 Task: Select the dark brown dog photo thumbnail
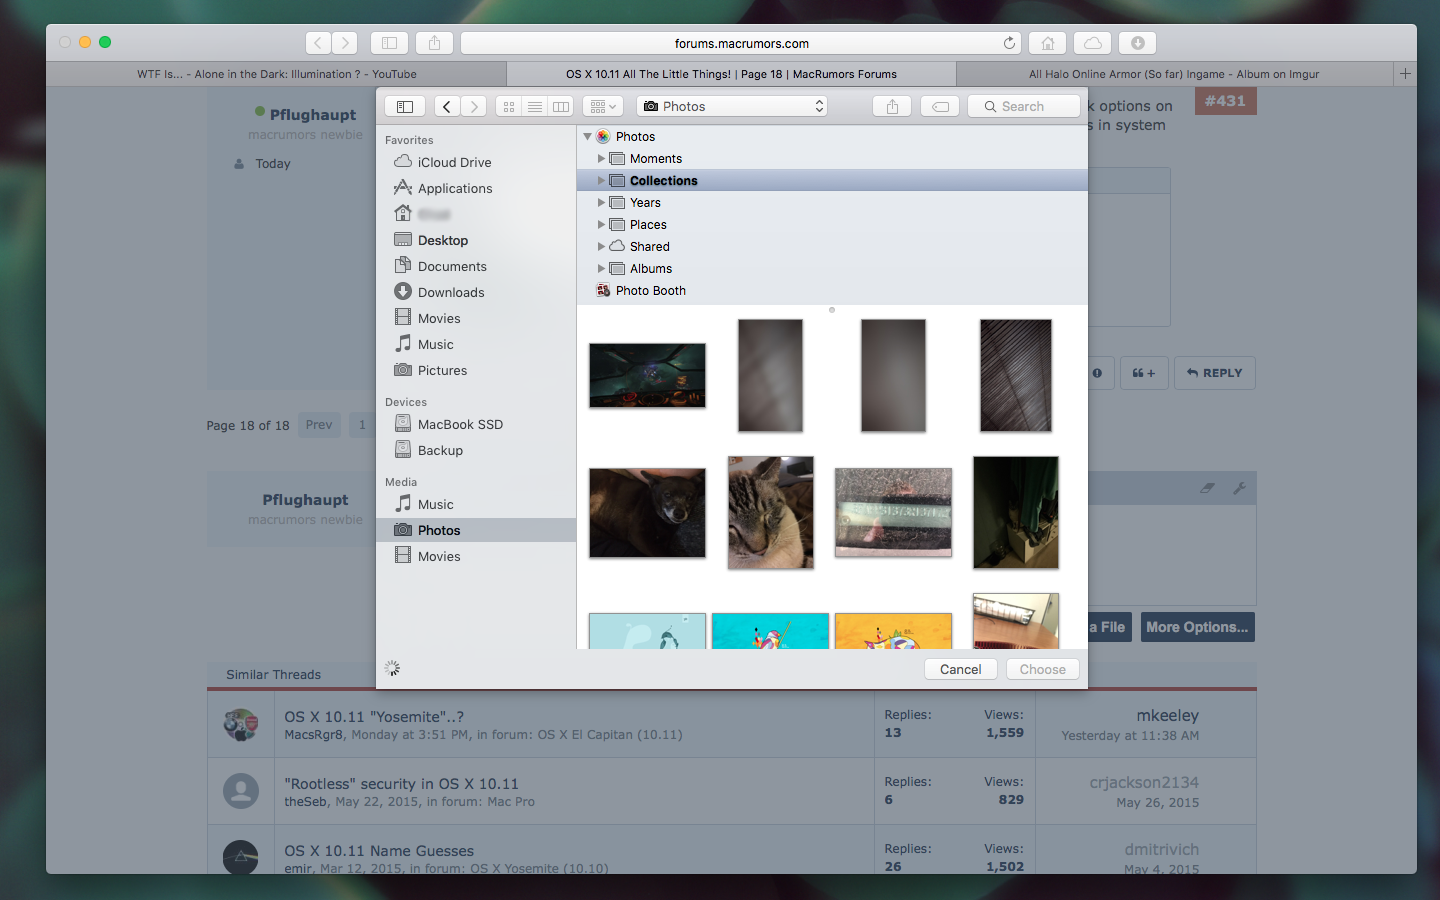click(647, 513)
